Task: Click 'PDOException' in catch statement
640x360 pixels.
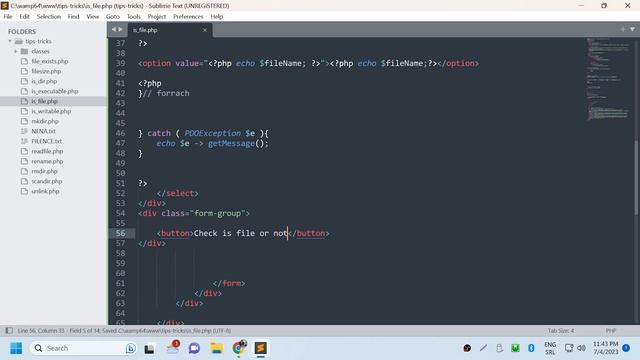Action: pos(212,133)
